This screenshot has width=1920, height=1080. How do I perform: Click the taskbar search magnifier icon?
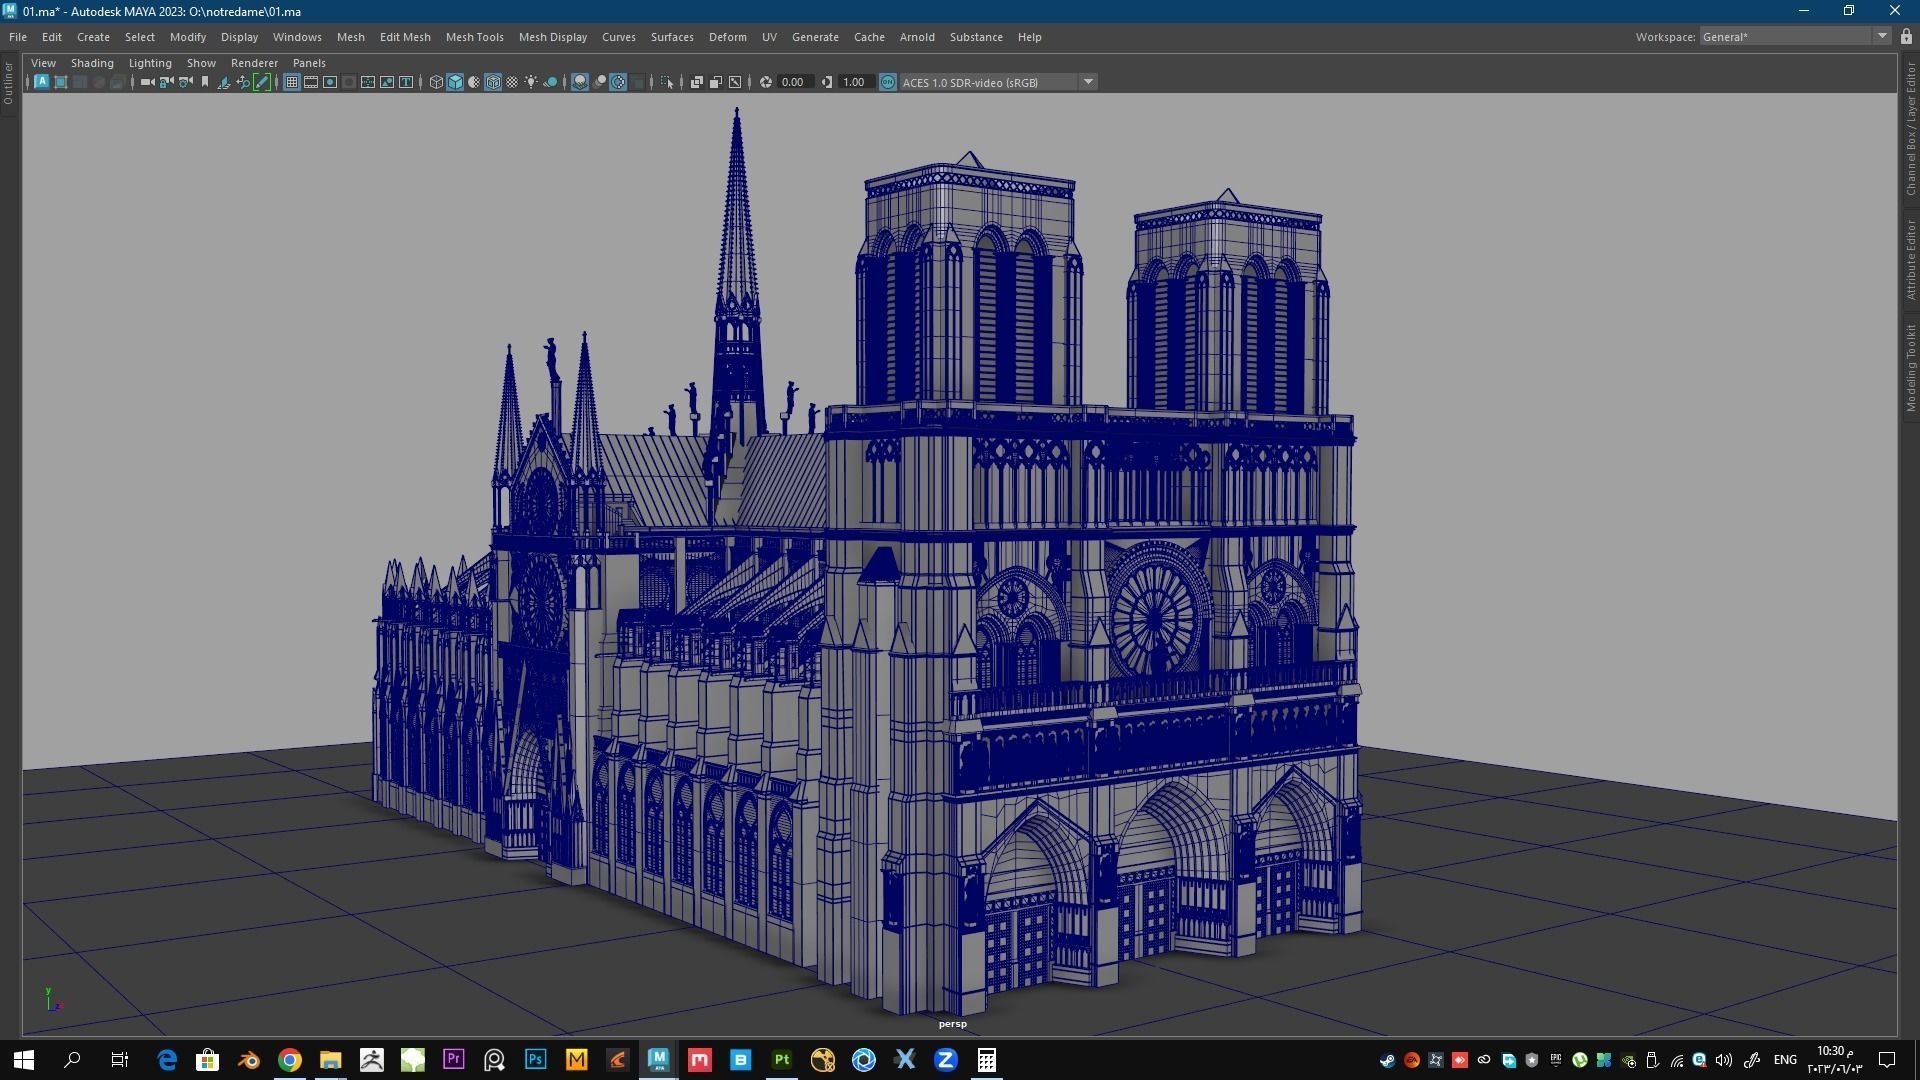[72, 1060]
